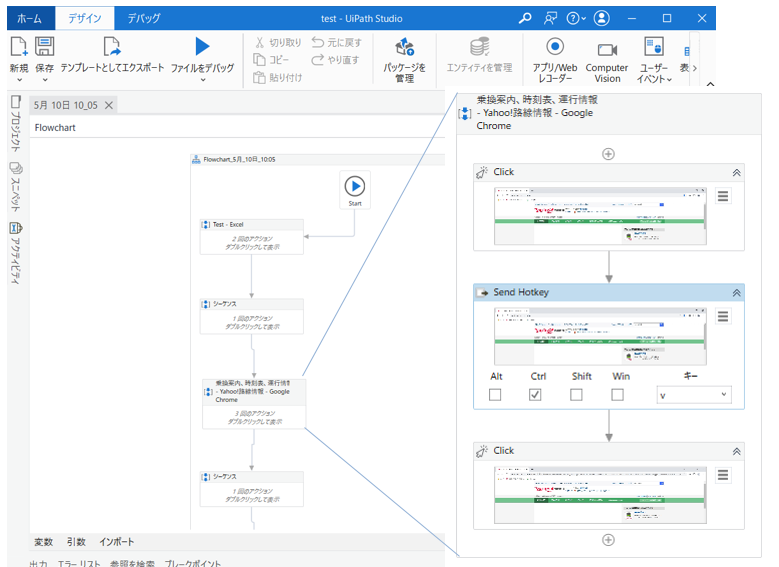Viewport: 779px width, 567px height.
Task: Open スニペット side panel
Action: pyautogui.click(x=15, y=187)
